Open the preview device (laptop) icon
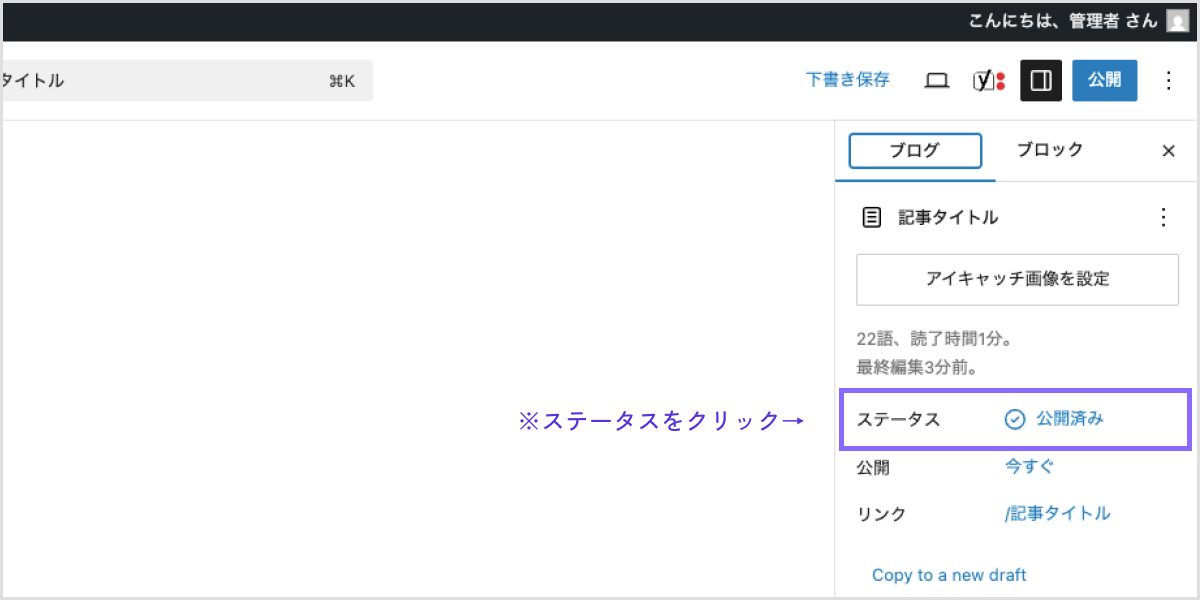 click(x=936, y=81)
